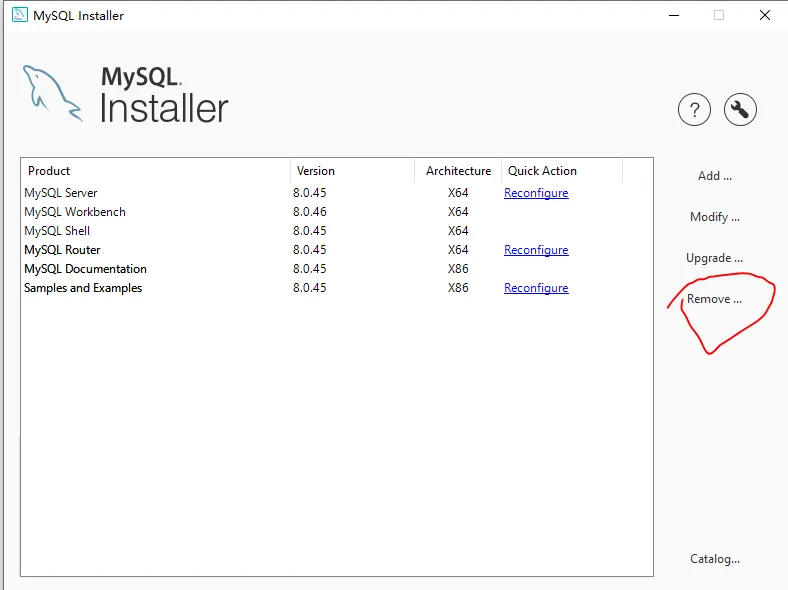Click the Modify ... button
The image size is (788, 590).
coord(715,217)
